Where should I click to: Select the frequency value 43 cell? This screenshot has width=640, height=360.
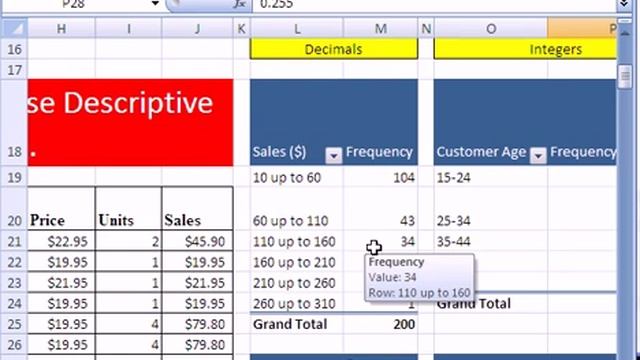(380, 209)
